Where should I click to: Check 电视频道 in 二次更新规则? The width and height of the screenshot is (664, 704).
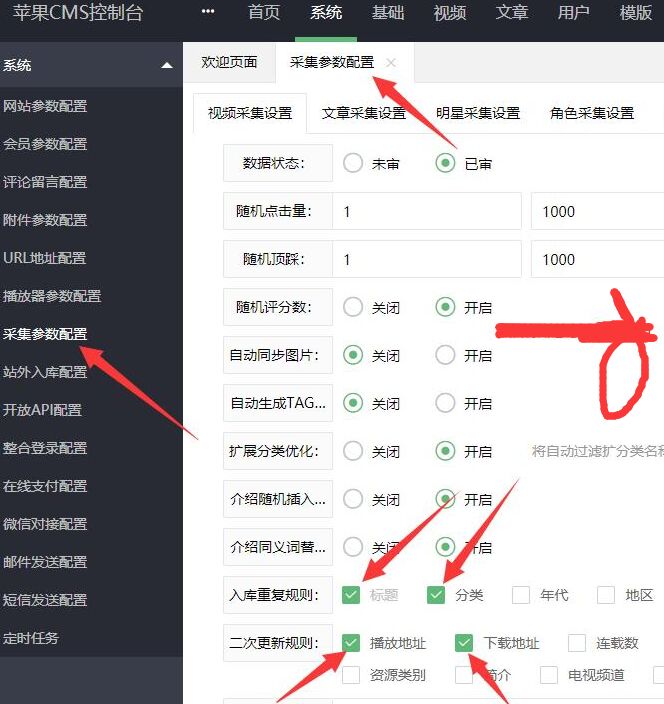pos(549,675)
